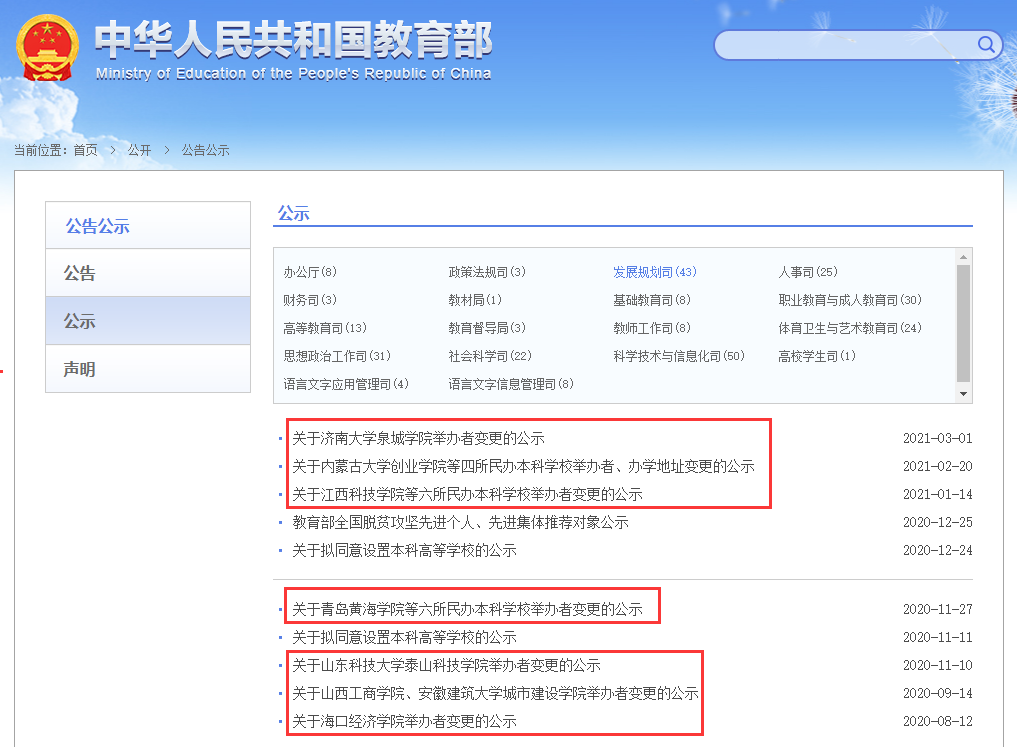
Task: Click the search magnifier icon
Action: (985, 45)
